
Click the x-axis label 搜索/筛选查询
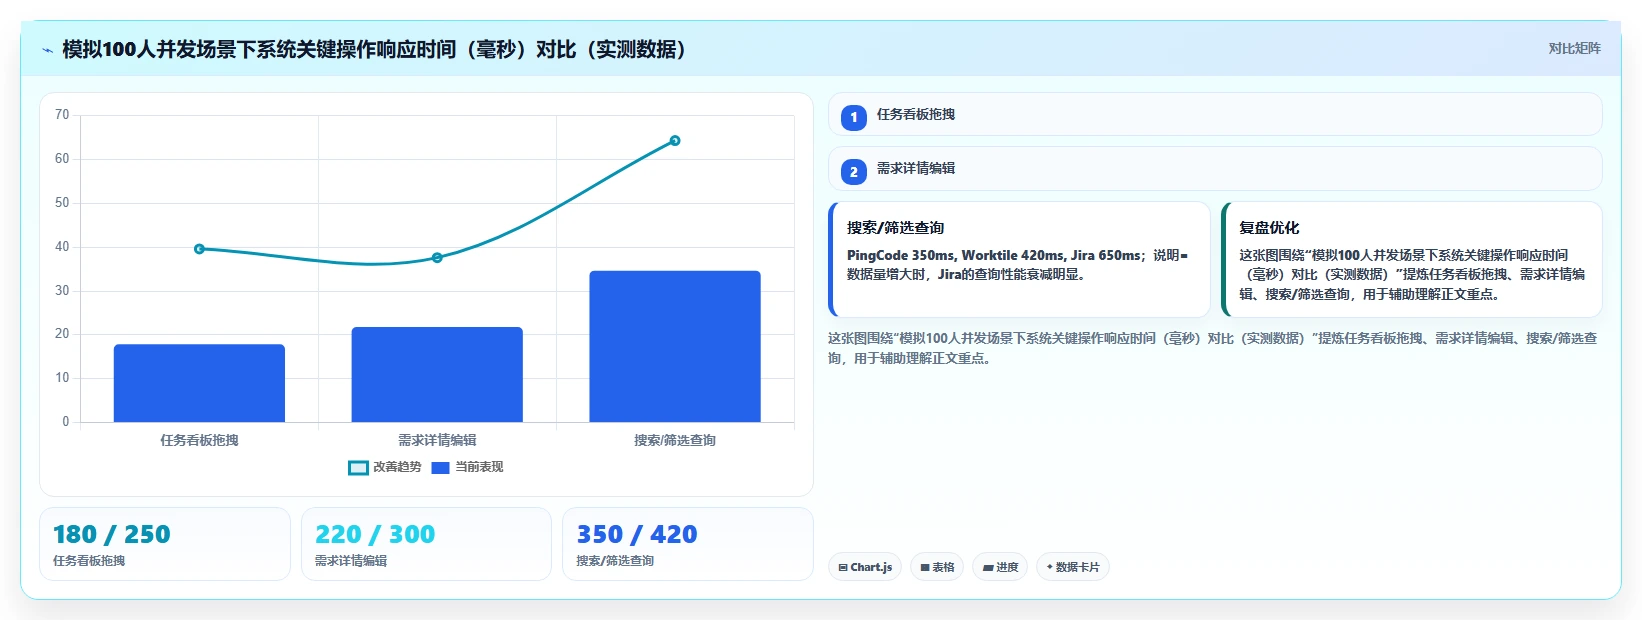[675, 440]
